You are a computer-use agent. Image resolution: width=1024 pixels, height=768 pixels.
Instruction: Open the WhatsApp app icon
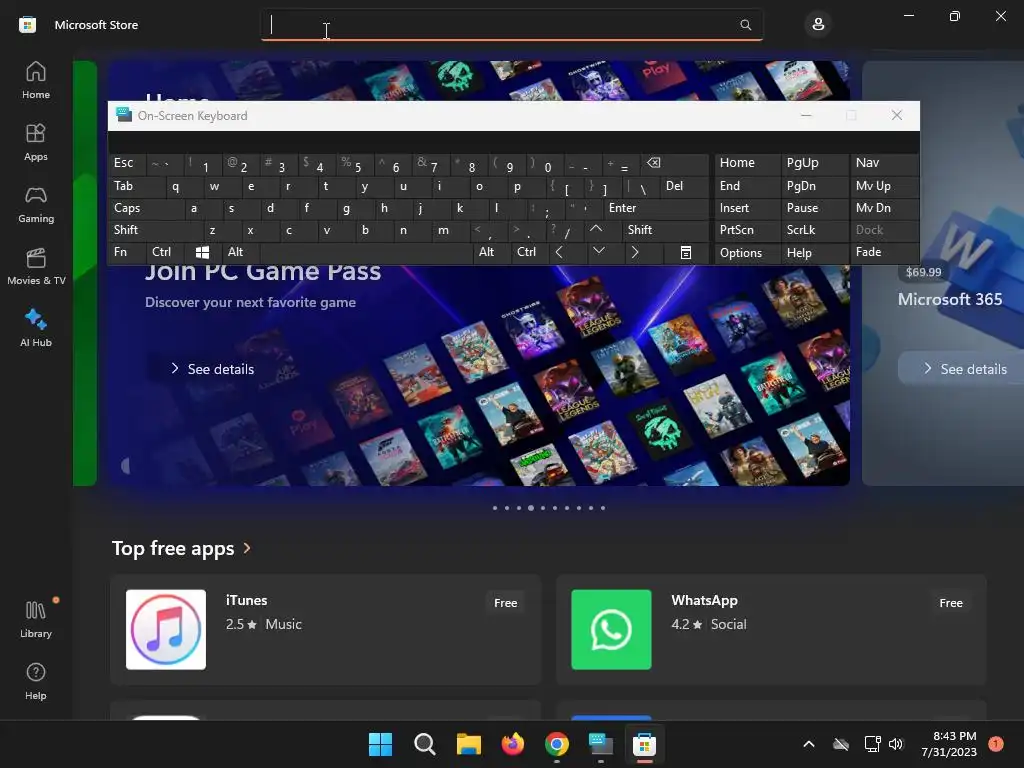pyautogui.click(x=611, y=630)
